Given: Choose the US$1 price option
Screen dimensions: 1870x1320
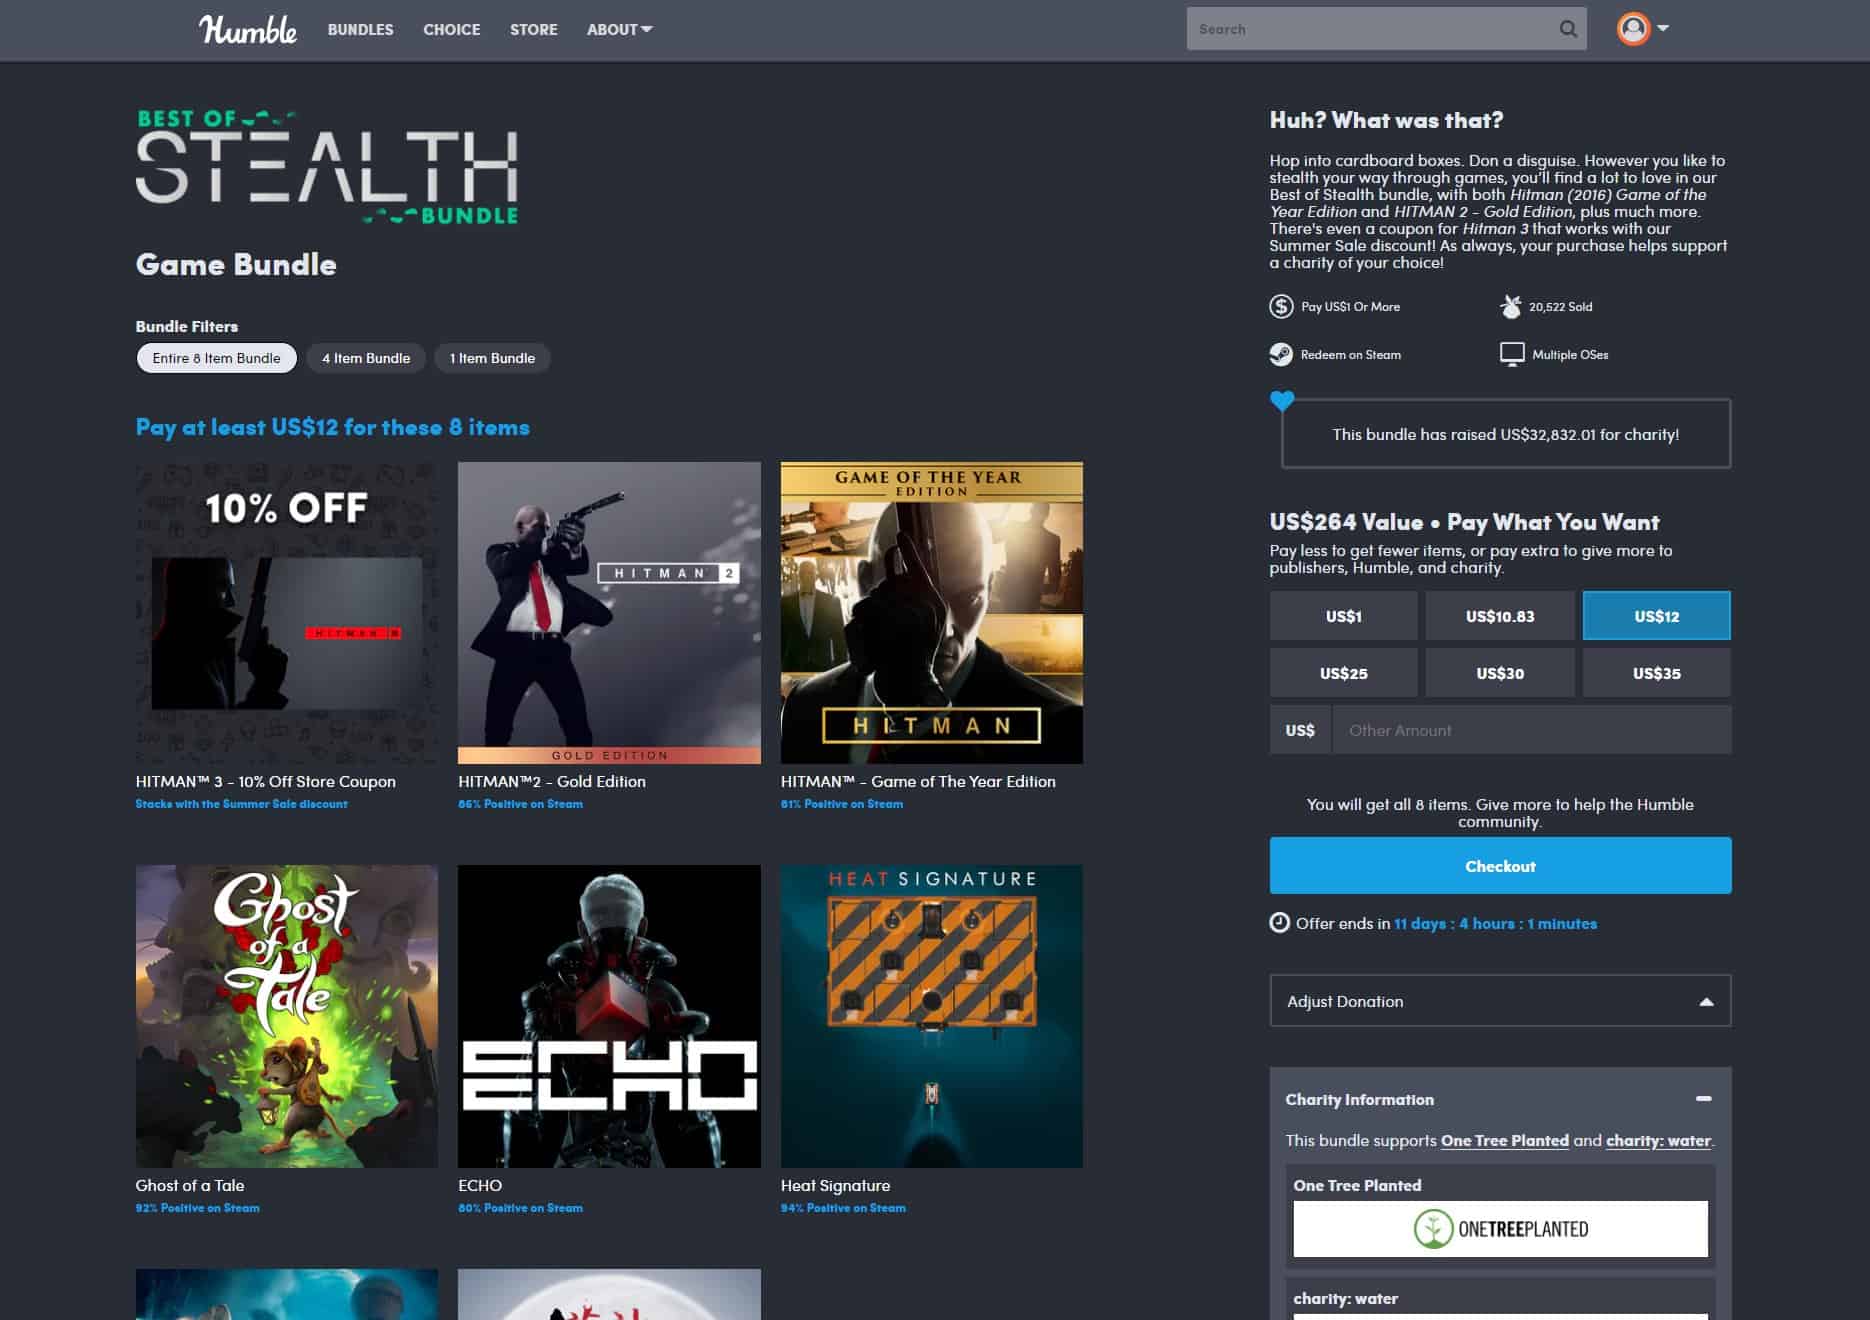Looking at the screenshot, I should (1343, 616).
